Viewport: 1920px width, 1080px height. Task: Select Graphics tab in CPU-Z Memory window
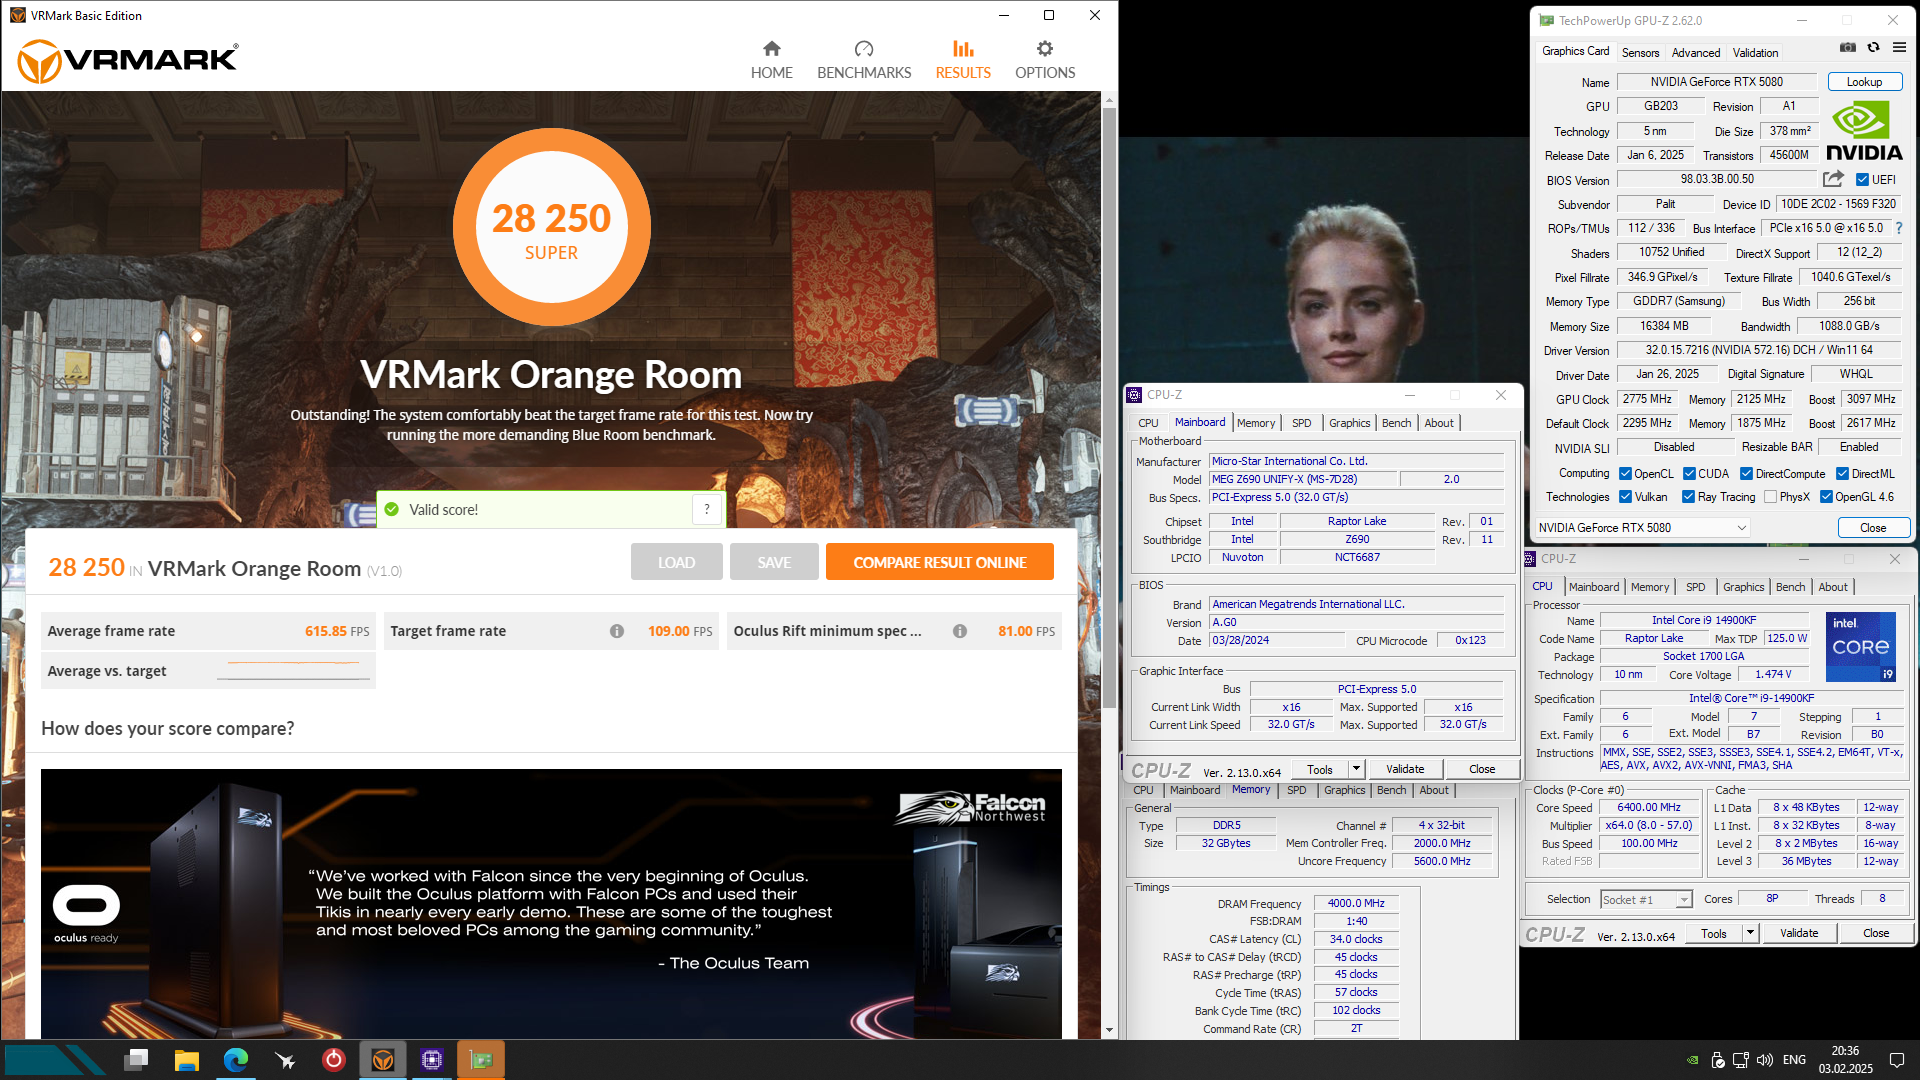[1344, 790]
